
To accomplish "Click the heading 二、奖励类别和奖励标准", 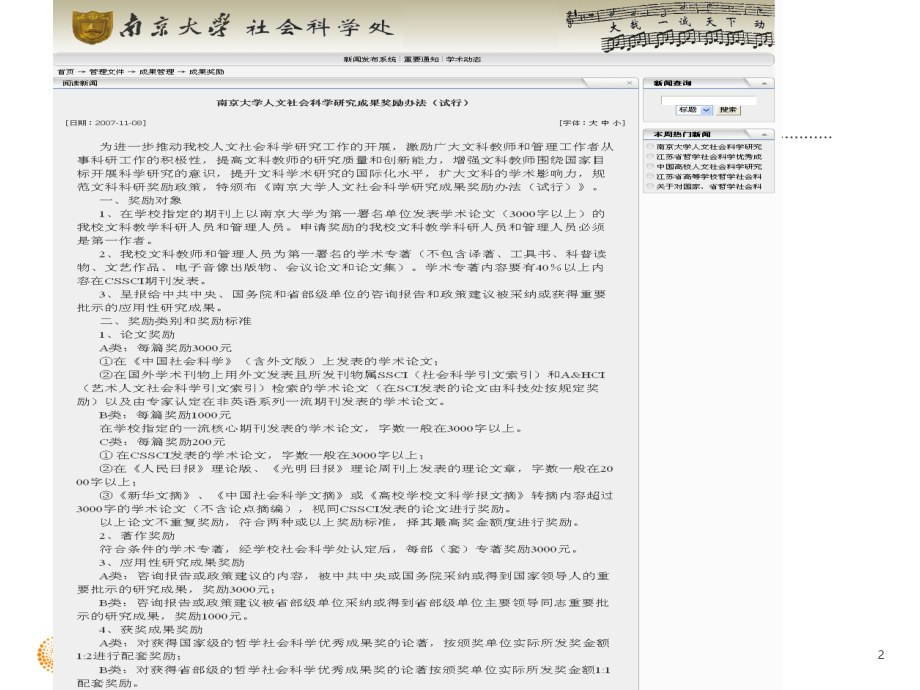I will [175, 321].
